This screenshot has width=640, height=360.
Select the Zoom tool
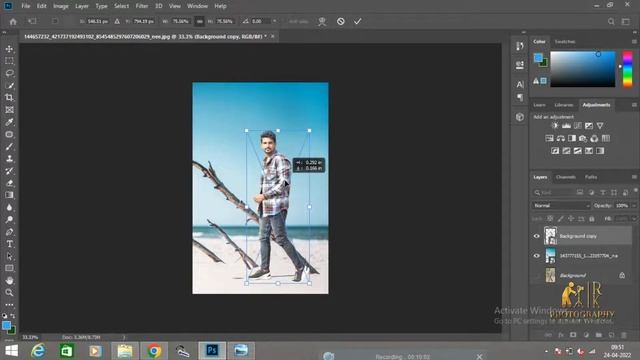[9, 293]
